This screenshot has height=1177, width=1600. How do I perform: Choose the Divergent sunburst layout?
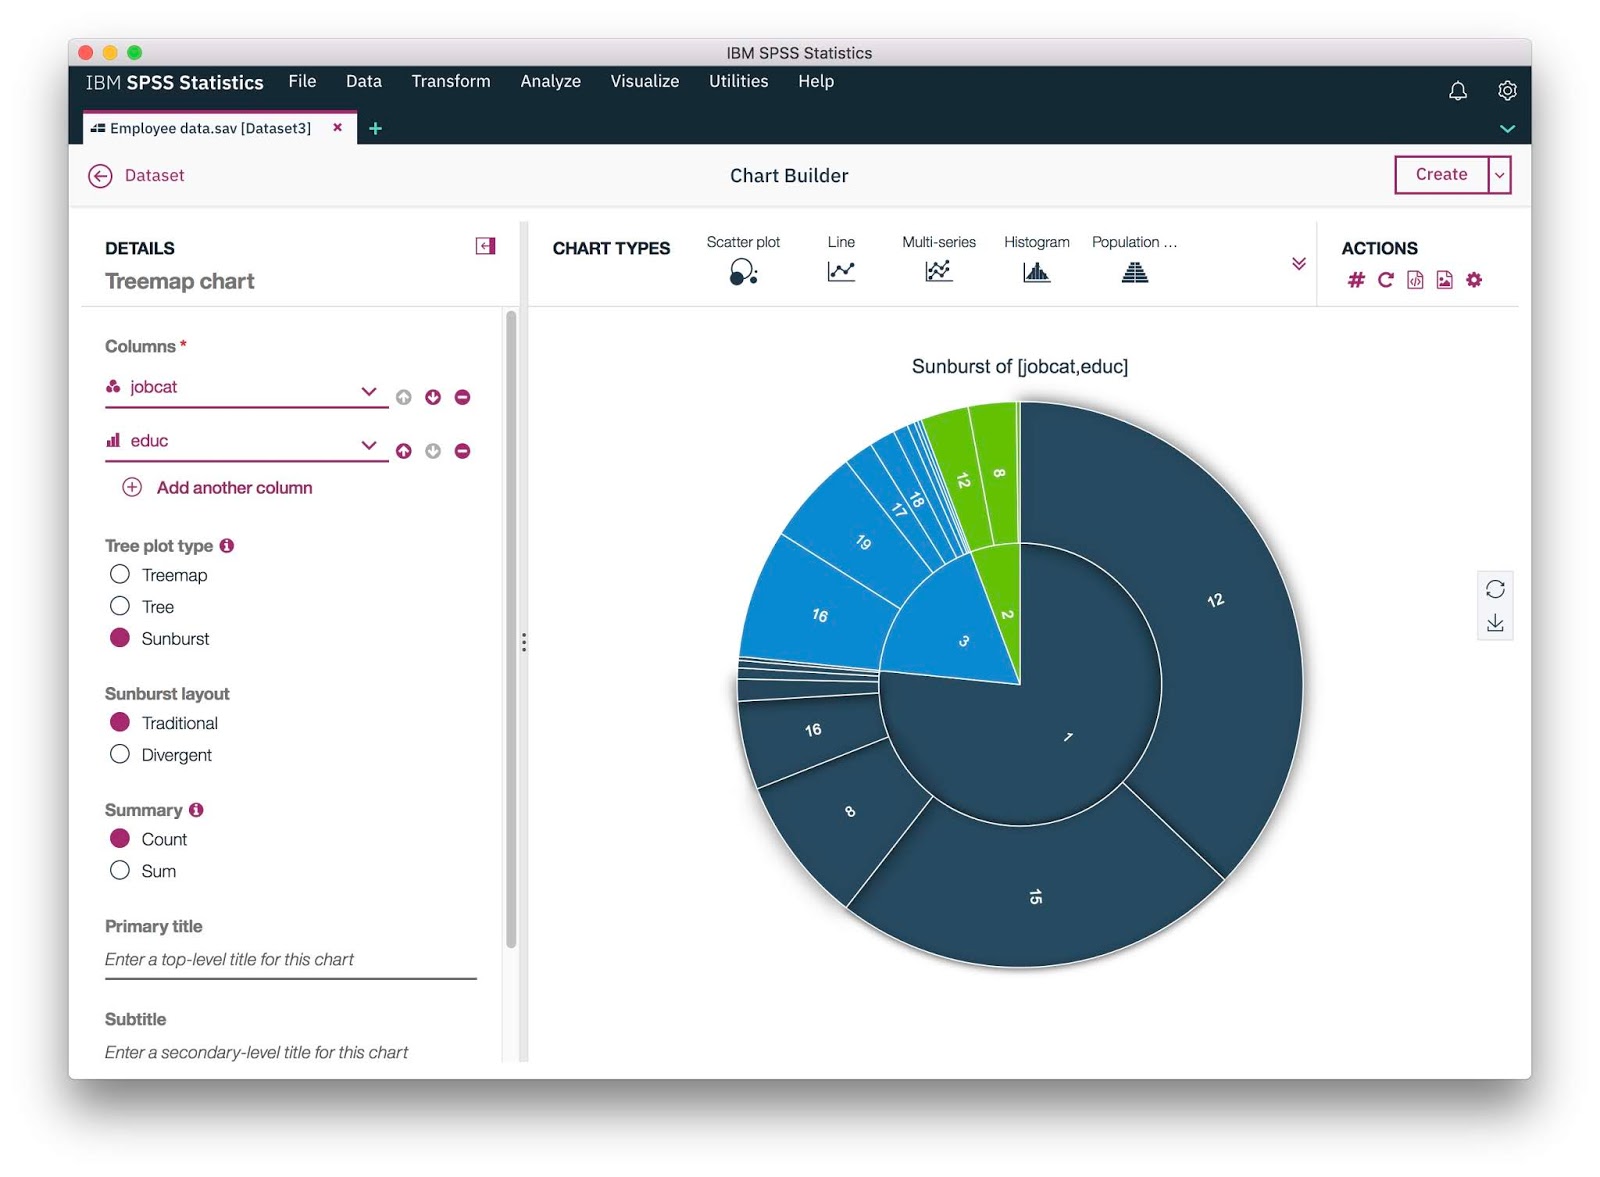click(x=120, y=754)
